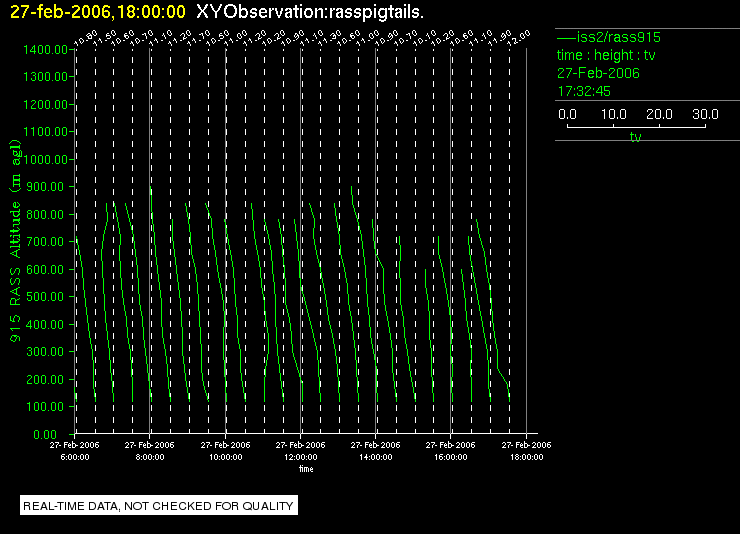
Task: Click the yellow '27-feb-2006,18:00:00' plot timestamp
Action: tap(98, 12)
